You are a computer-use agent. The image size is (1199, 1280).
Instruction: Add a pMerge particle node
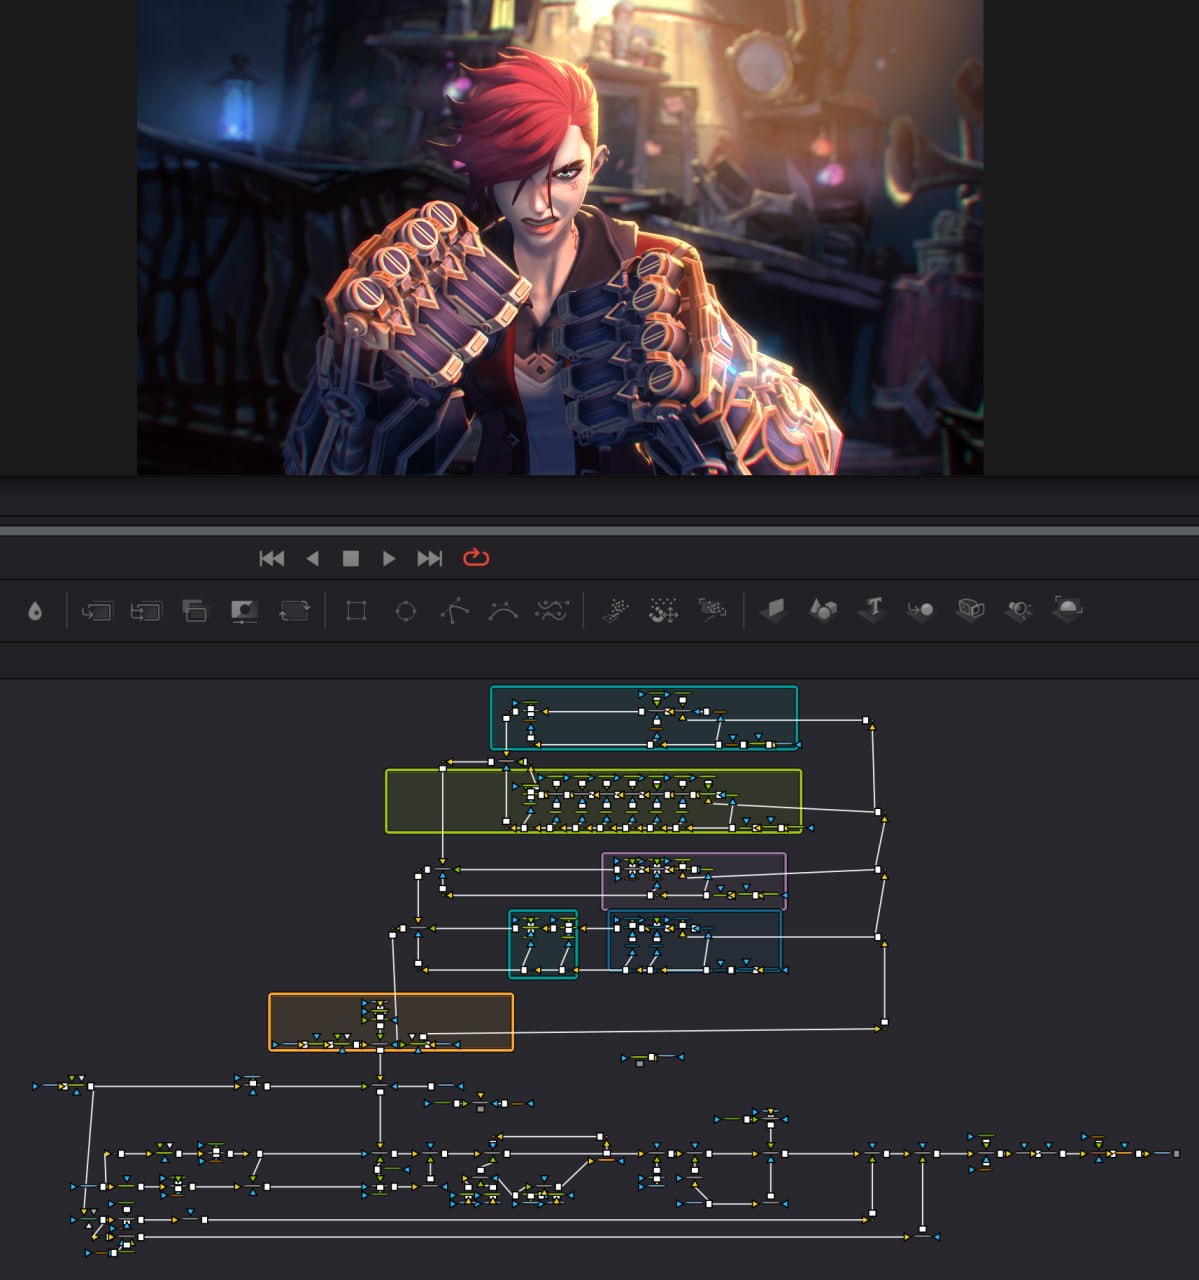point(664,610)
